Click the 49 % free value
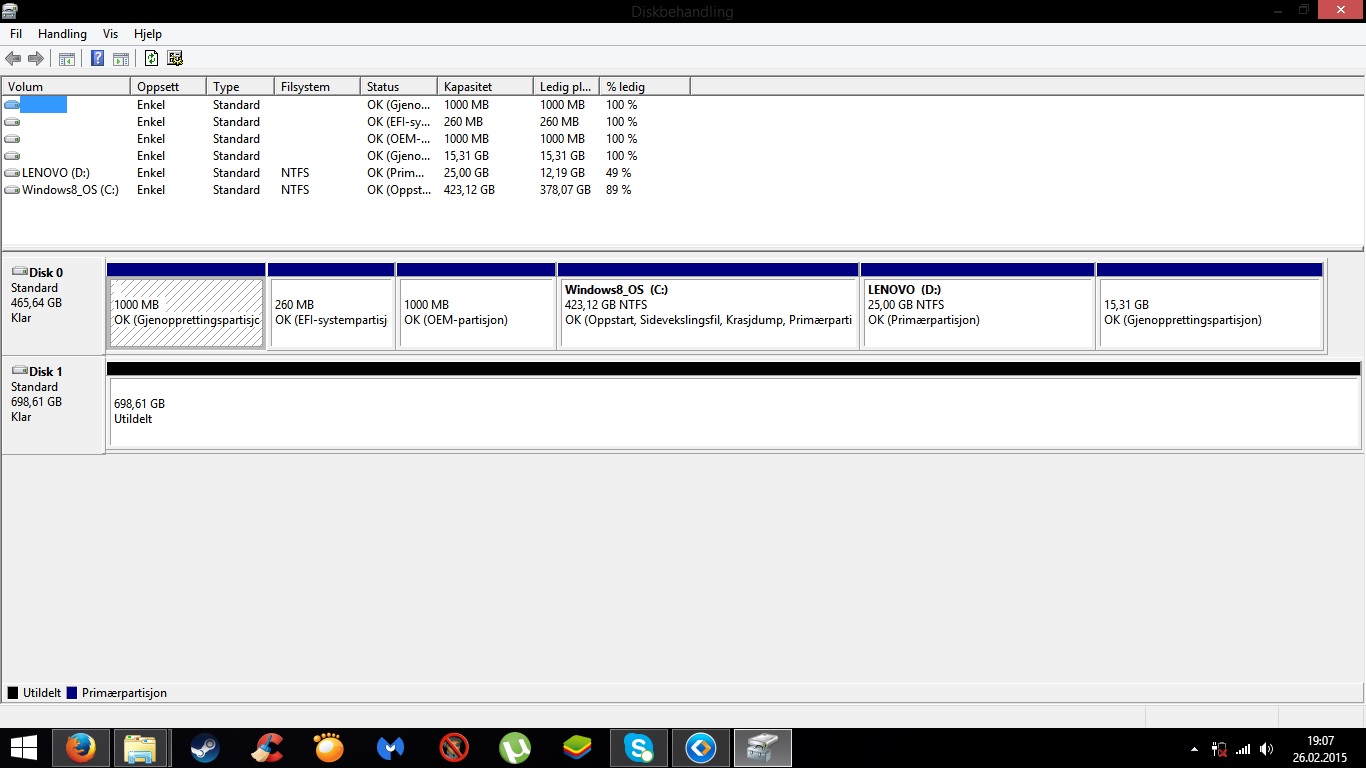The width and height of the screenshot is (1366, 768). pos(618,173)
